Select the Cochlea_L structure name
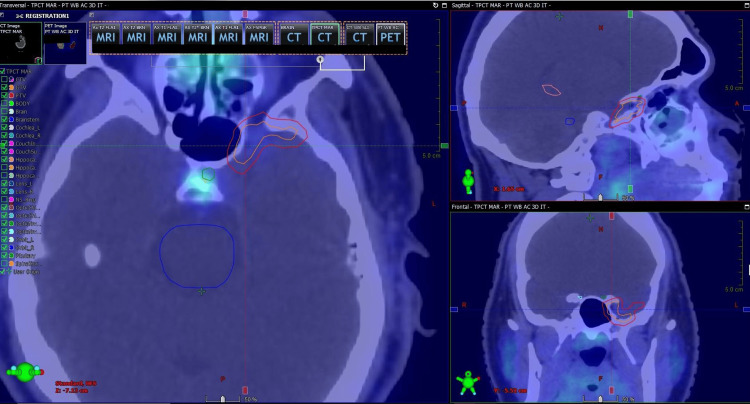 click(28, 128)
